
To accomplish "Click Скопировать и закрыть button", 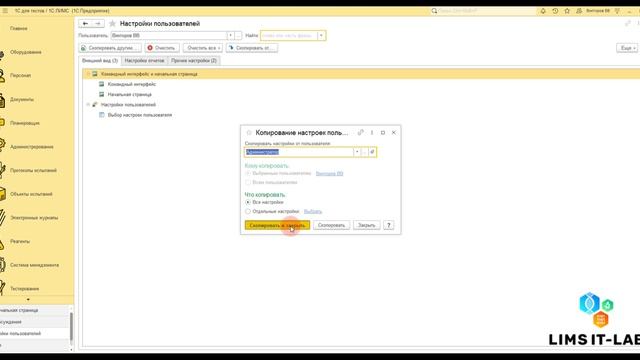I will pyautogui.click(x=277, y=225).
